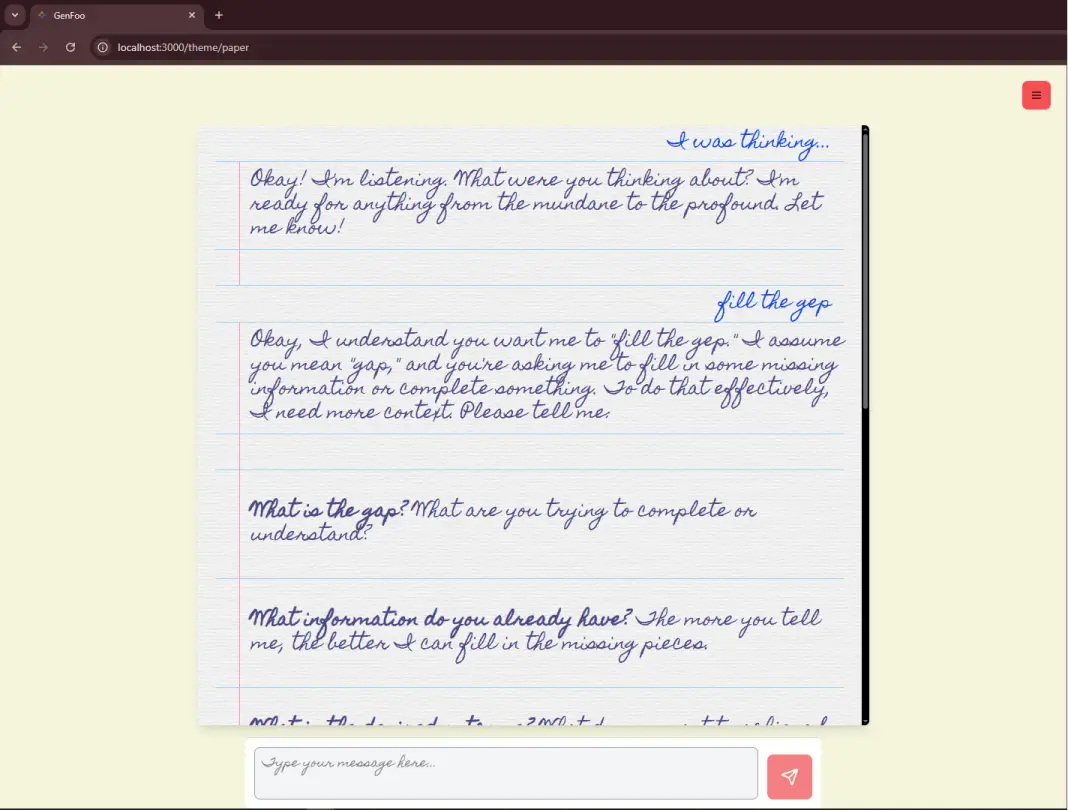Image resolution: width=1068 pixels, height=810 pixels.
Task: Click the paper plane send icon
Action: (x=789, y=776)
